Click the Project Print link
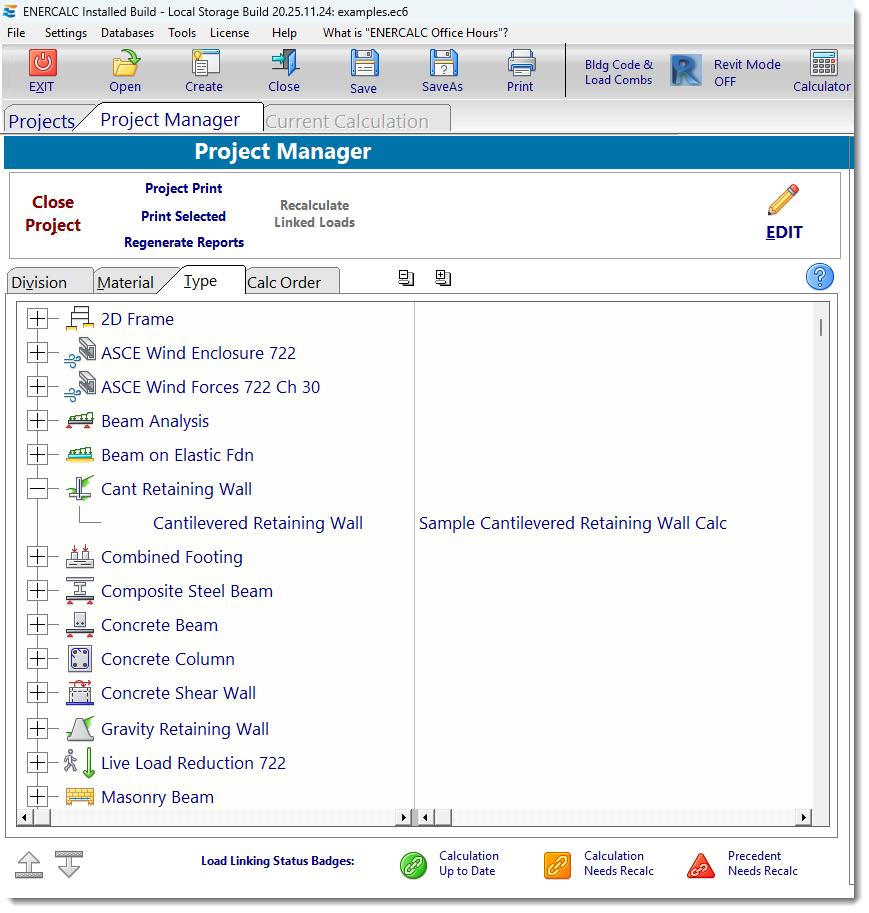This screenshot has width=869, height=913. pyautogui.click(x=183, y=188)
